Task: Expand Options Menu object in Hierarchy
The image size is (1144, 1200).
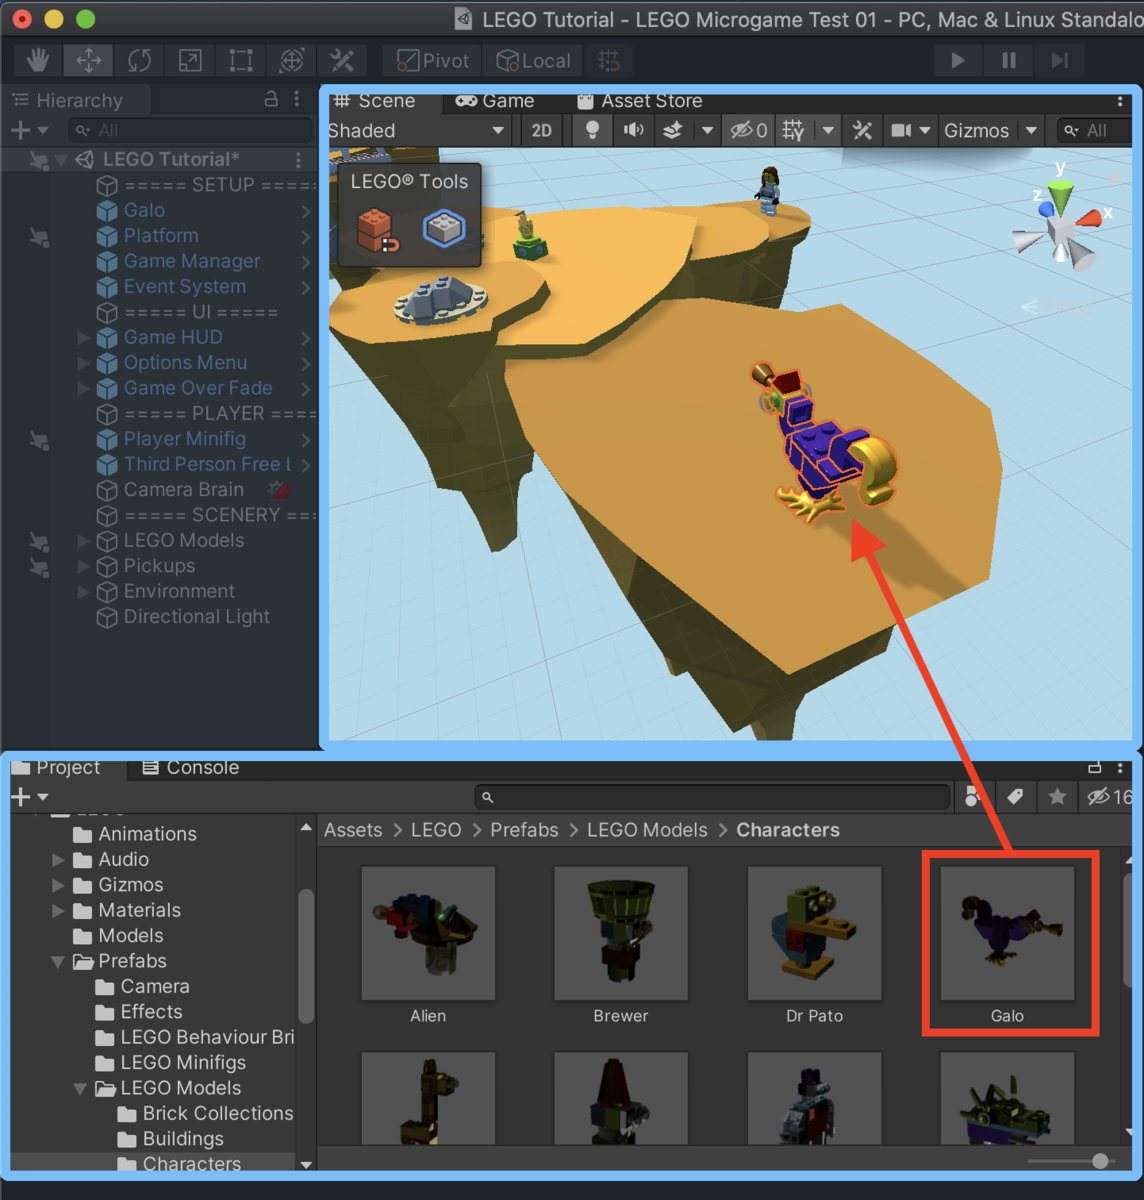Action: (84, 363)
